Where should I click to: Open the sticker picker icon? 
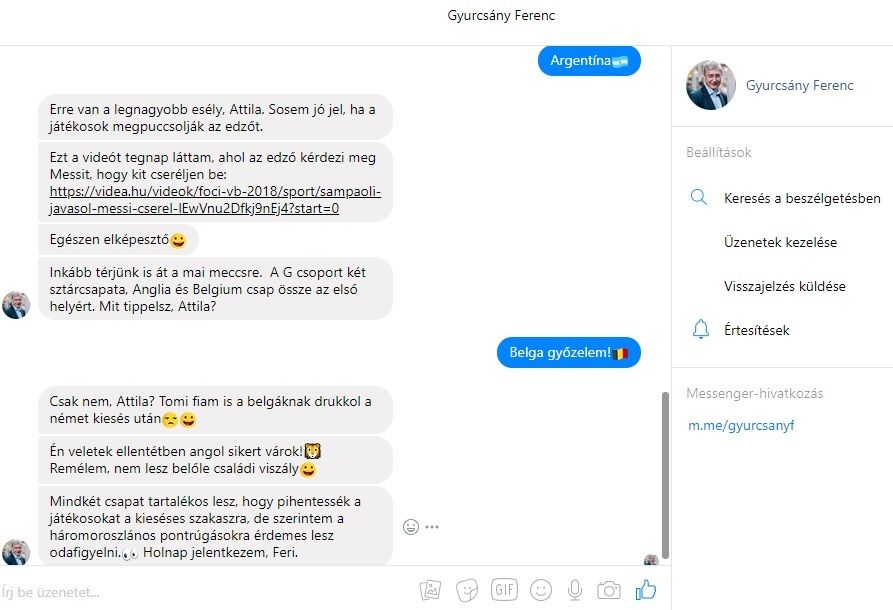click(467, 590)
